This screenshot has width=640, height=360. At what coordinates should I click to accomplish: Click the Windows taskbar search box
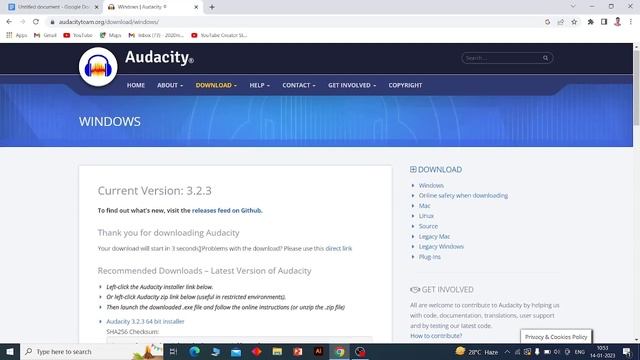pos(91,351)
